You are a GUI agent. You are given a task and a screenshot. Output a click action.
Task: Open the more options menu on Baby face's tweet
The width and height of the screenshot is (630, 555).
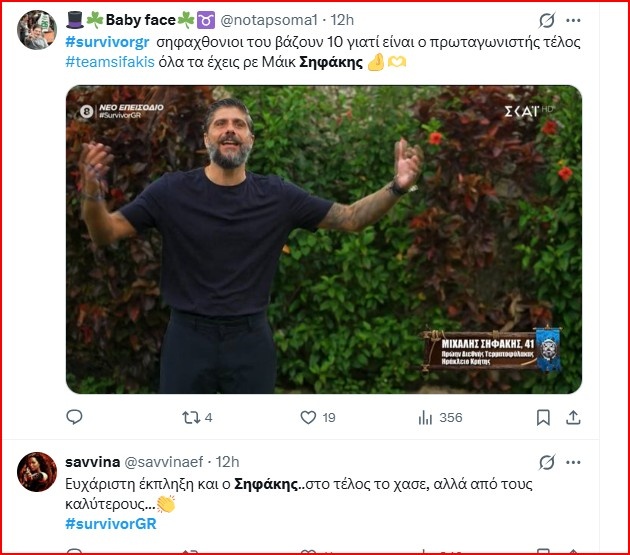[573, 20]
